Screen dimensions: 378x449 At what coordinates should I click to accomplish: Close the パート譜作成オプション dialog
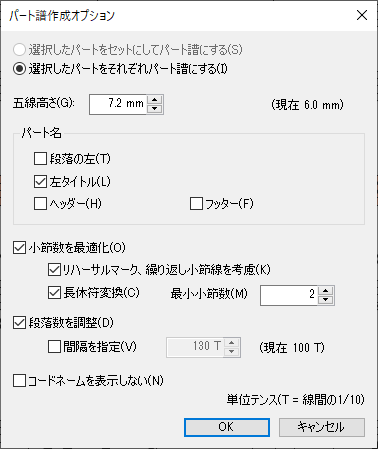tap(362, 15)
